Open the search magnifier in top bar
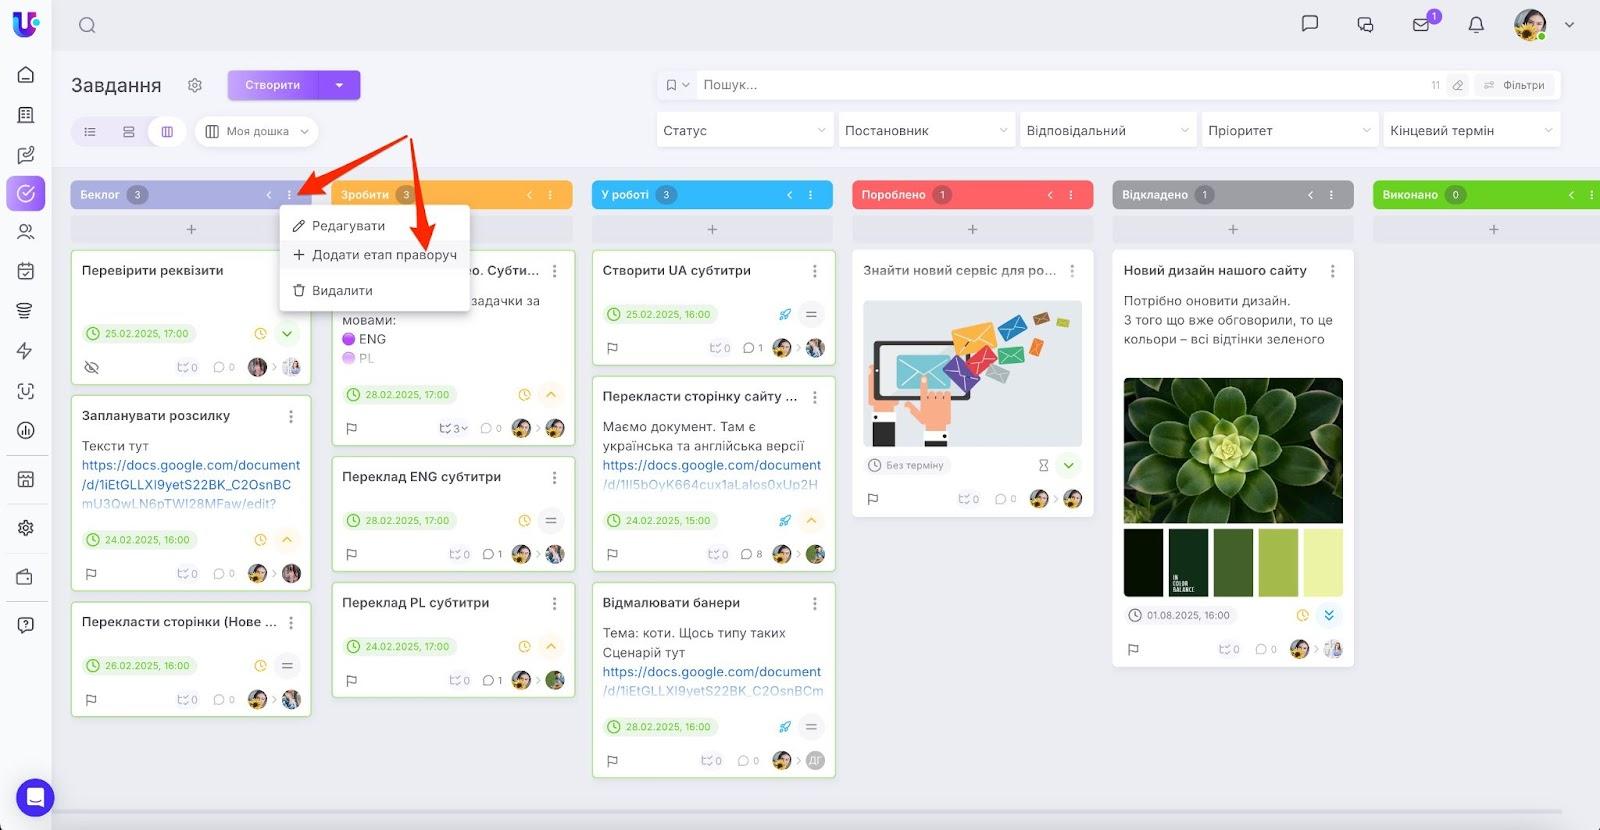The height and width of the screenshot is (830, 1600). 87,25
